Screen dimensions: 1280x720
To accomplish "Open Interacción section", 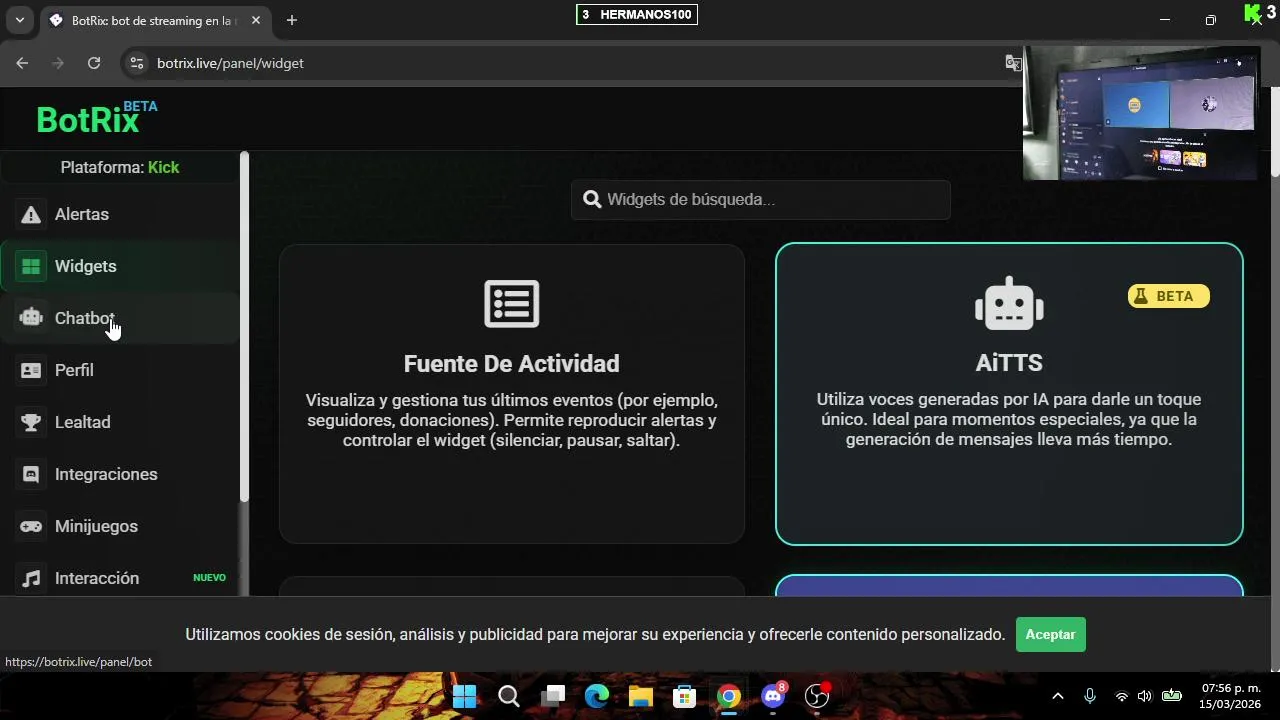I will [x=120, y=578].
